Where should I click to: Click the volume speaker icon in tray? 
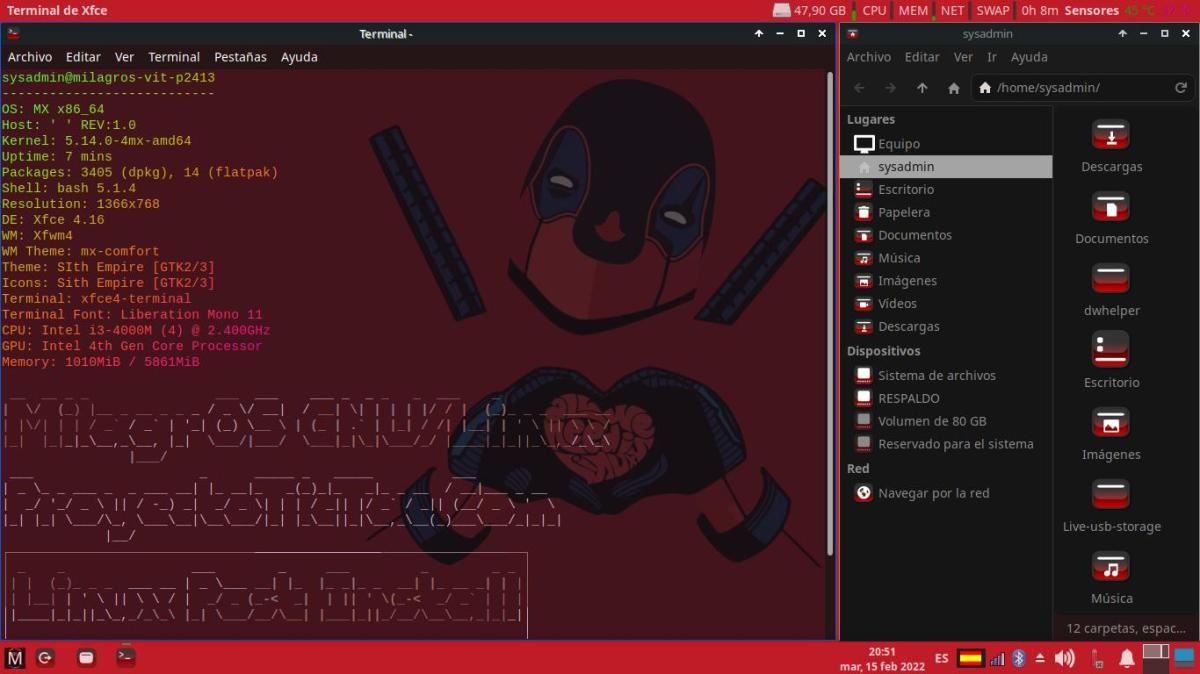click(1064, 658)
